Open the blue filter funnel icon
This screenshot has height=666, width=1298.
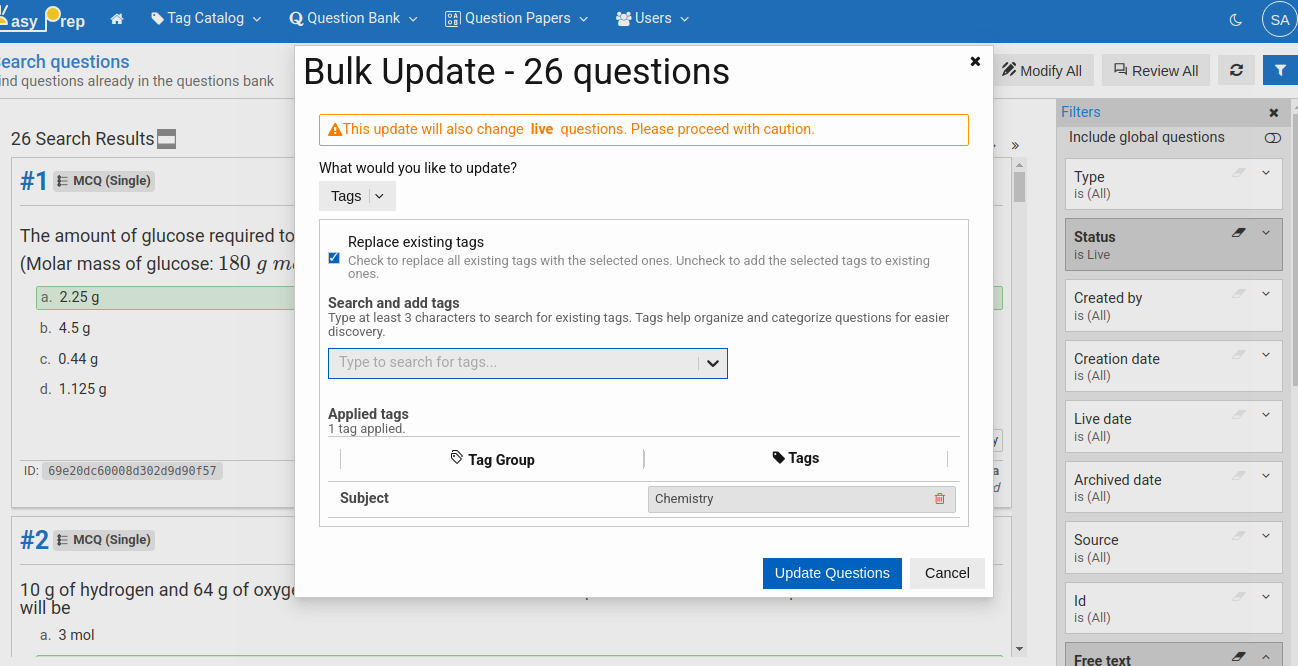point(1281,70)
